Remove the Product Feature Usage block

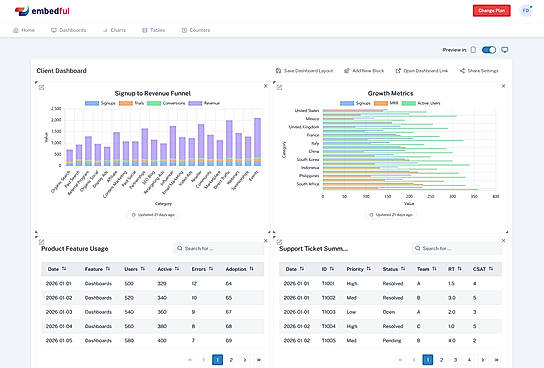[266, 240]
